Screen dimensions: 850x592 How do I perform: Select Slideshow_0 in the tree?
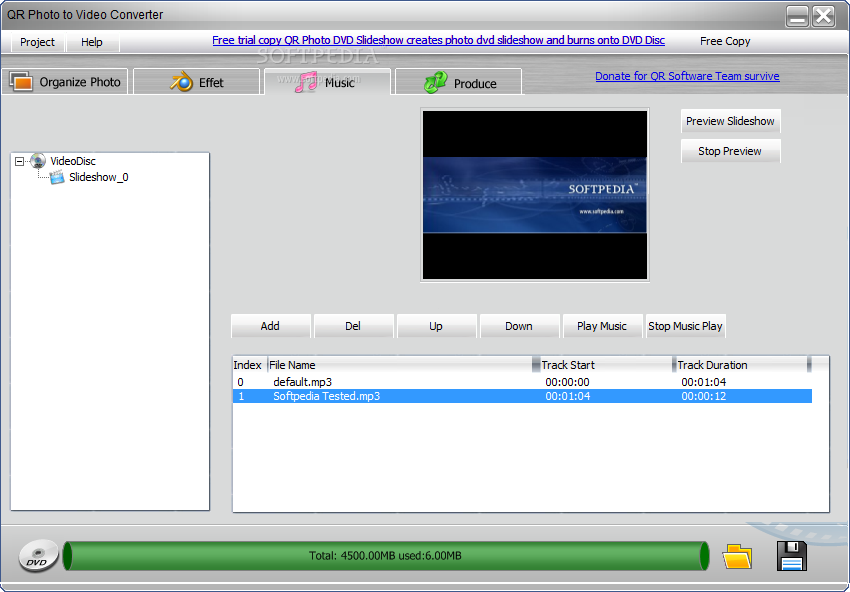[x=99, y=177]
